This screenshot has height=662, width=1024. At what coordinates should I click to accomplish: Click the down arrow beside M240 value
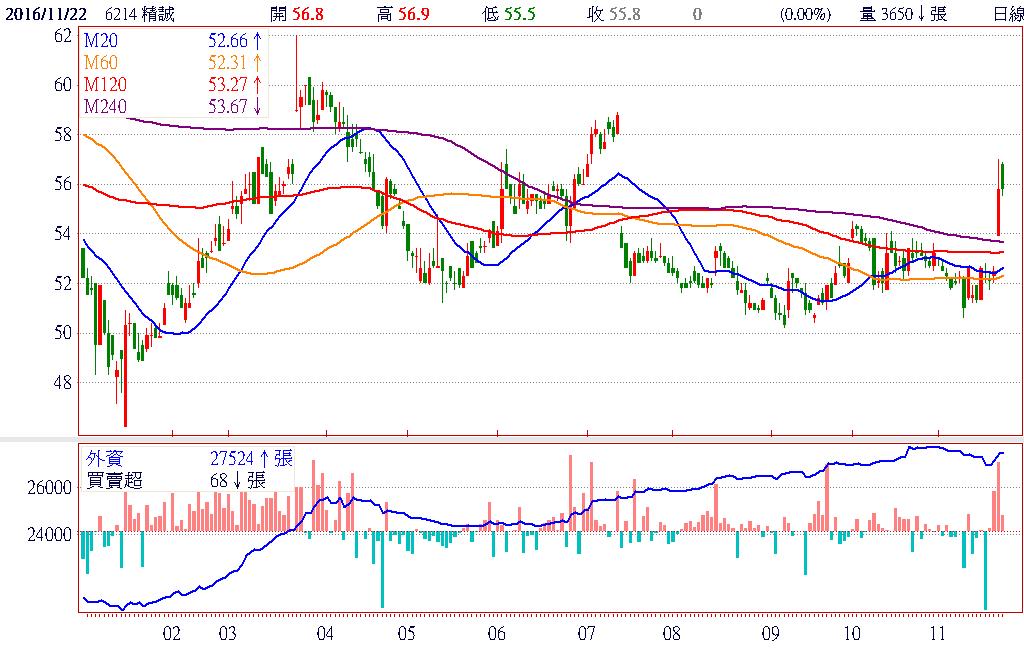(x=257, y=106)
